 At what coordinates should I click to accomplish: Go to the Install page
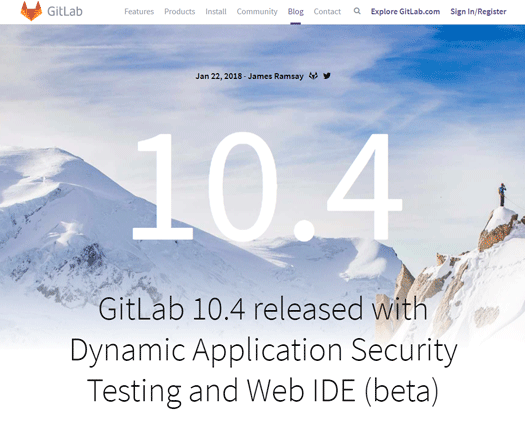(216, 12)
